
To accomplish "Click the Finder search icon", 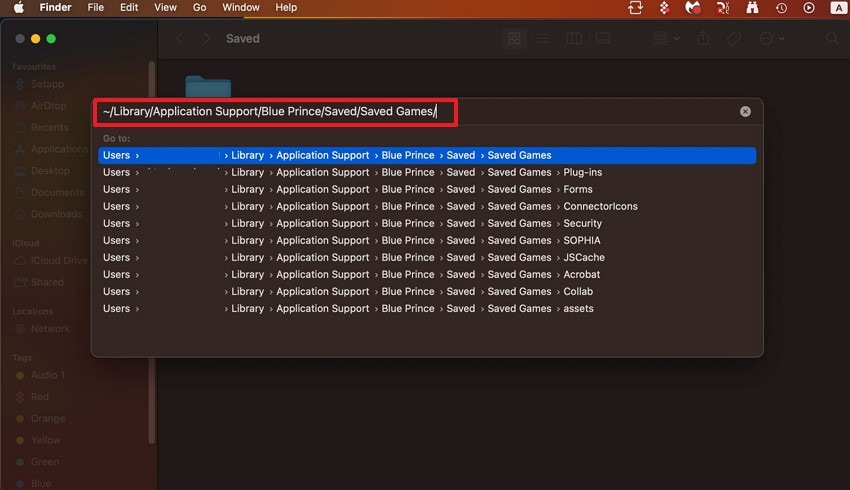I will (x=832, y=38).
